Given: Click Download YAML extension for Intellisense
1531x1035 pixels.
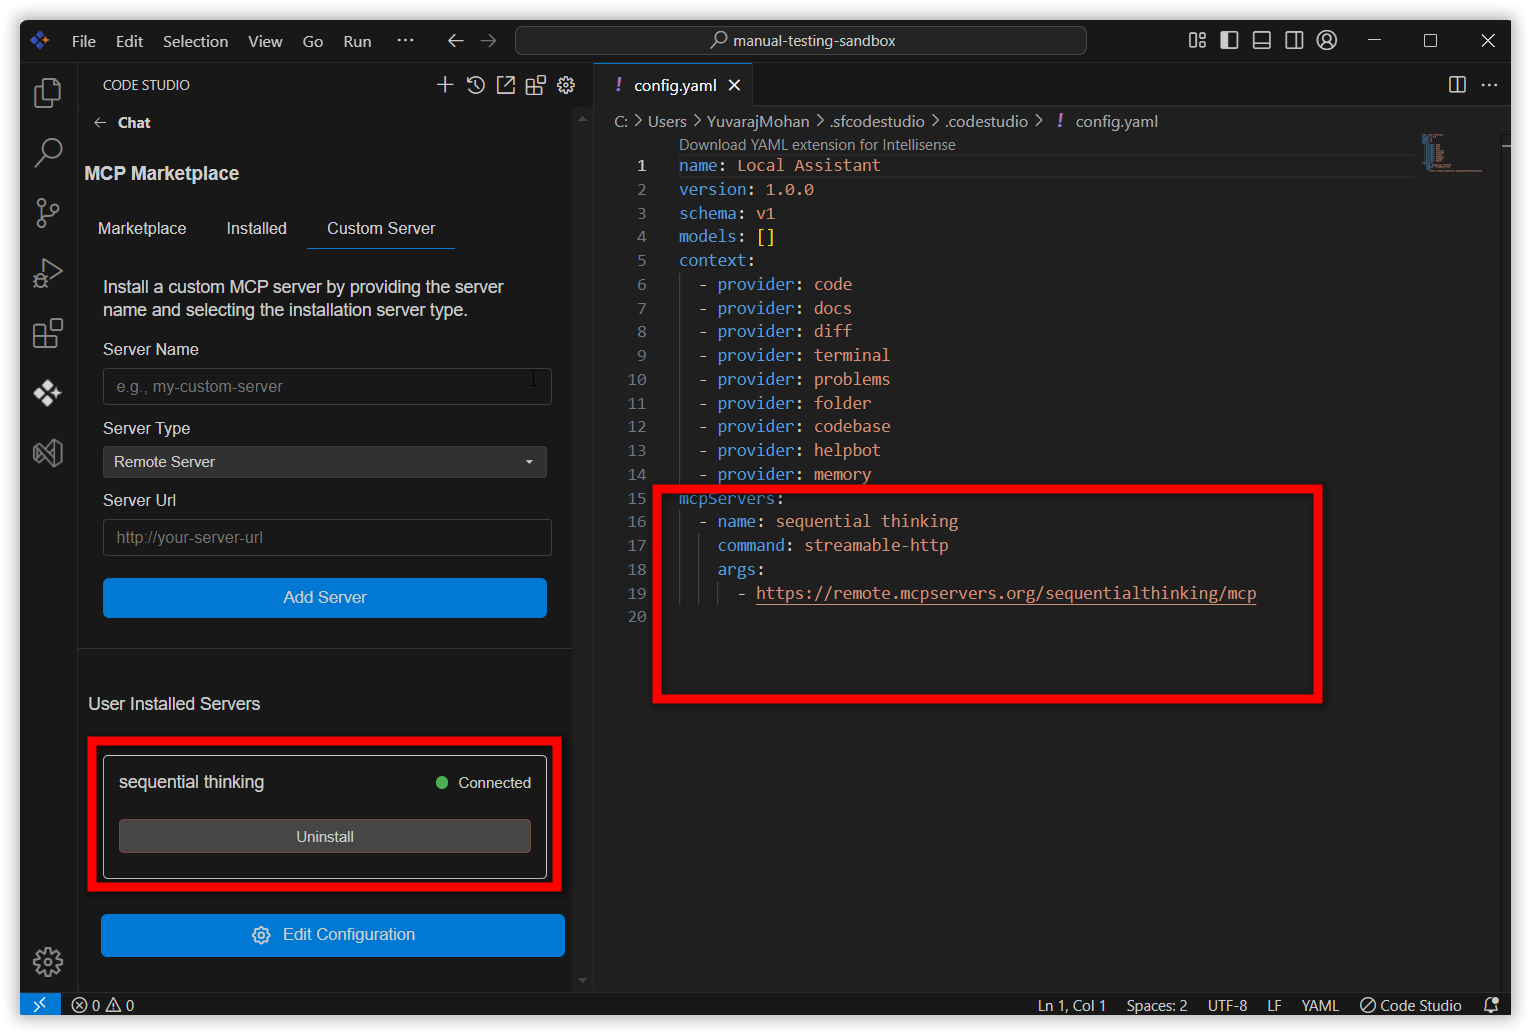Looking at the screenshot, I should click(817, 145).
